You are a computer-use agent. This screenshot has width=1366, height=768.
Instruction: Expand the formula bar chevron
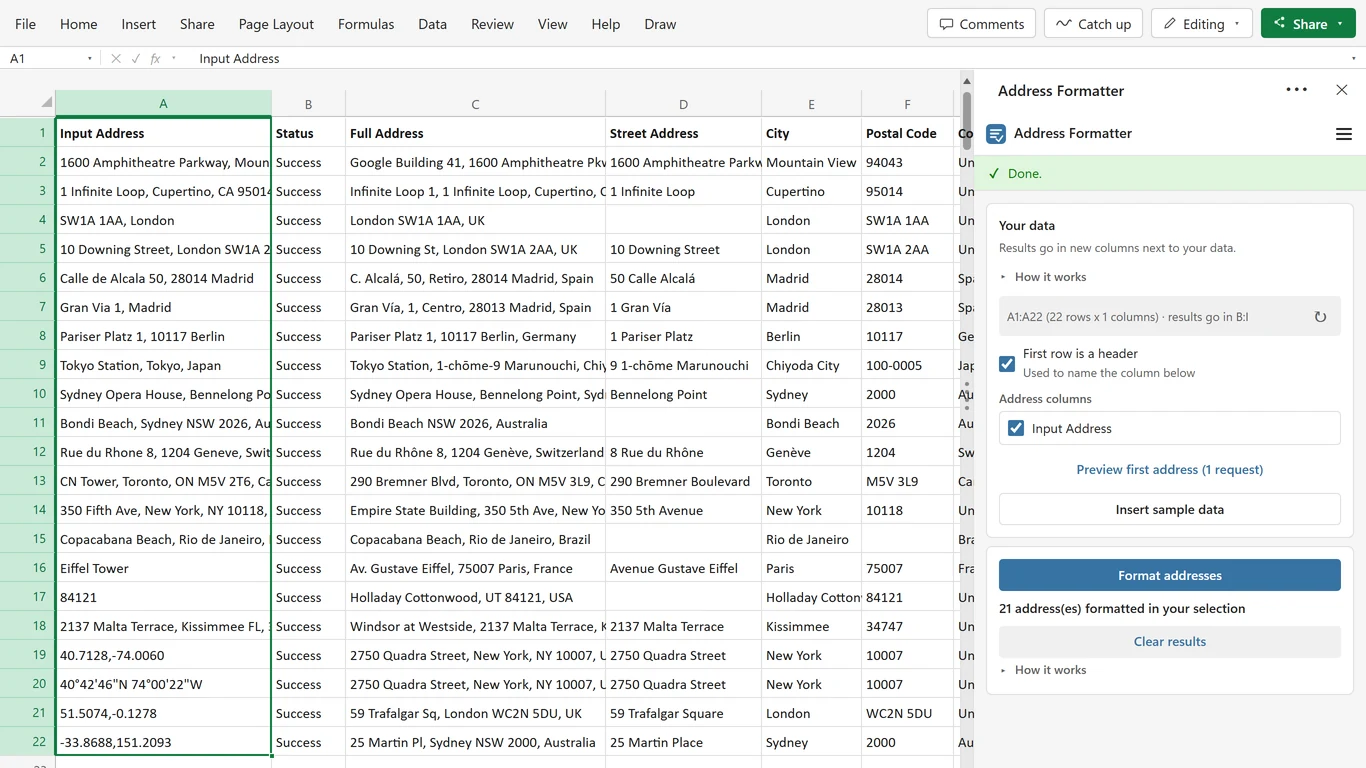pyautogui.click(x=1354, y=59)
